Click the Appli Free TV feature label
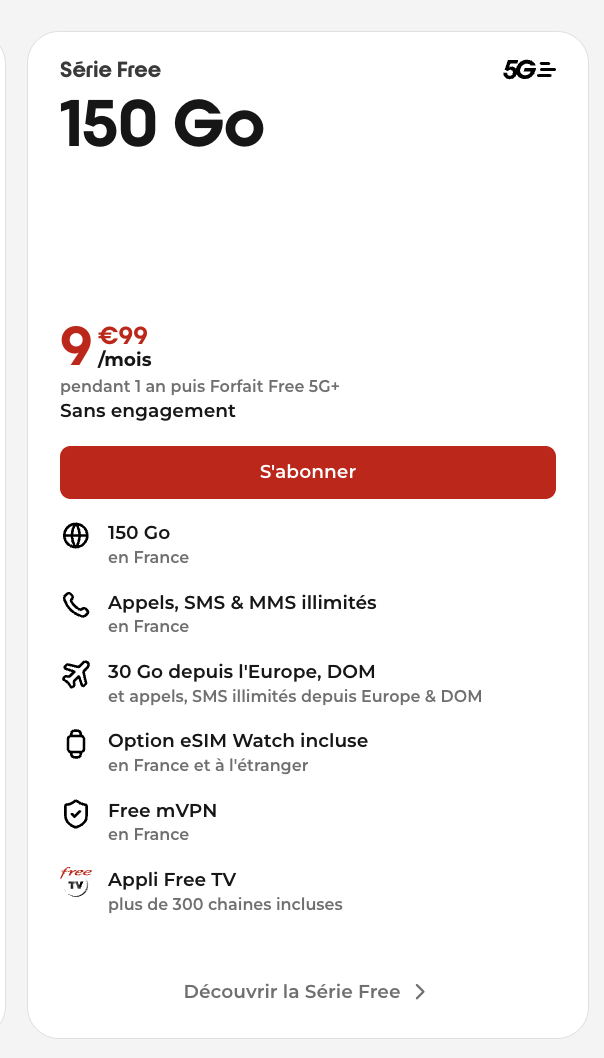This screenshot has width=604, height=1058. (172, 880)
